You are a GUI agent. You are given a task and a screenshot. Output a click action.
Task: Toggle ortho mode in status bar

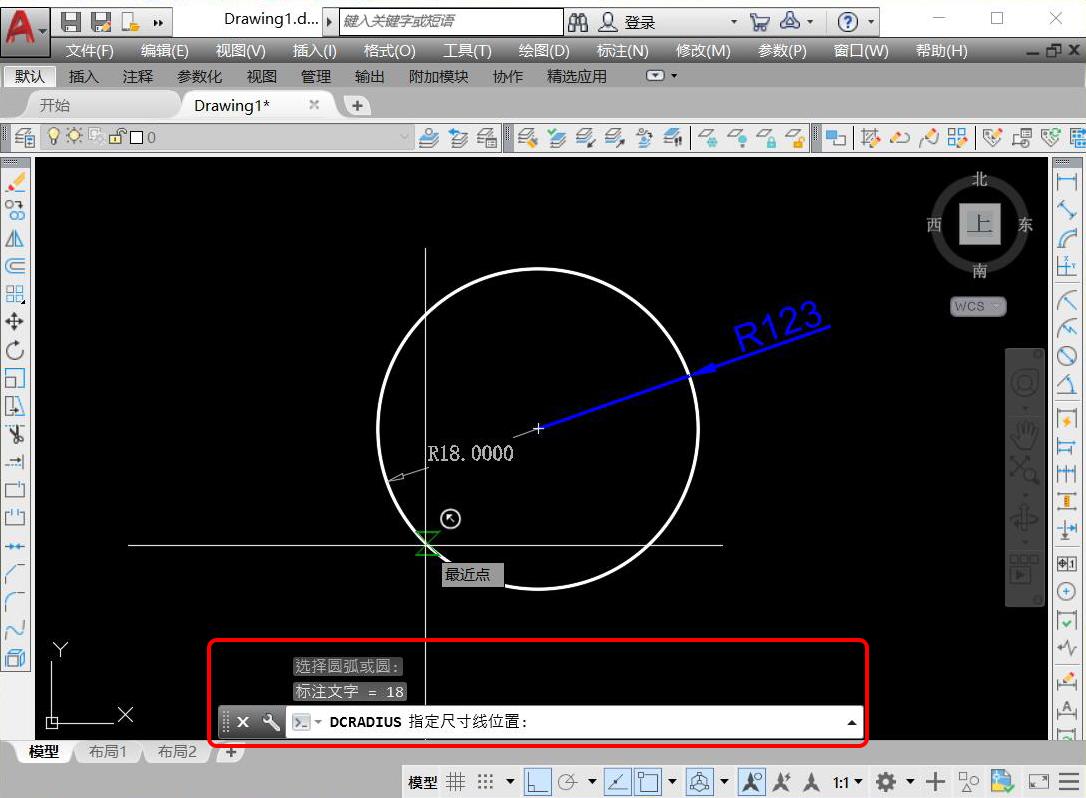point(537,781)
